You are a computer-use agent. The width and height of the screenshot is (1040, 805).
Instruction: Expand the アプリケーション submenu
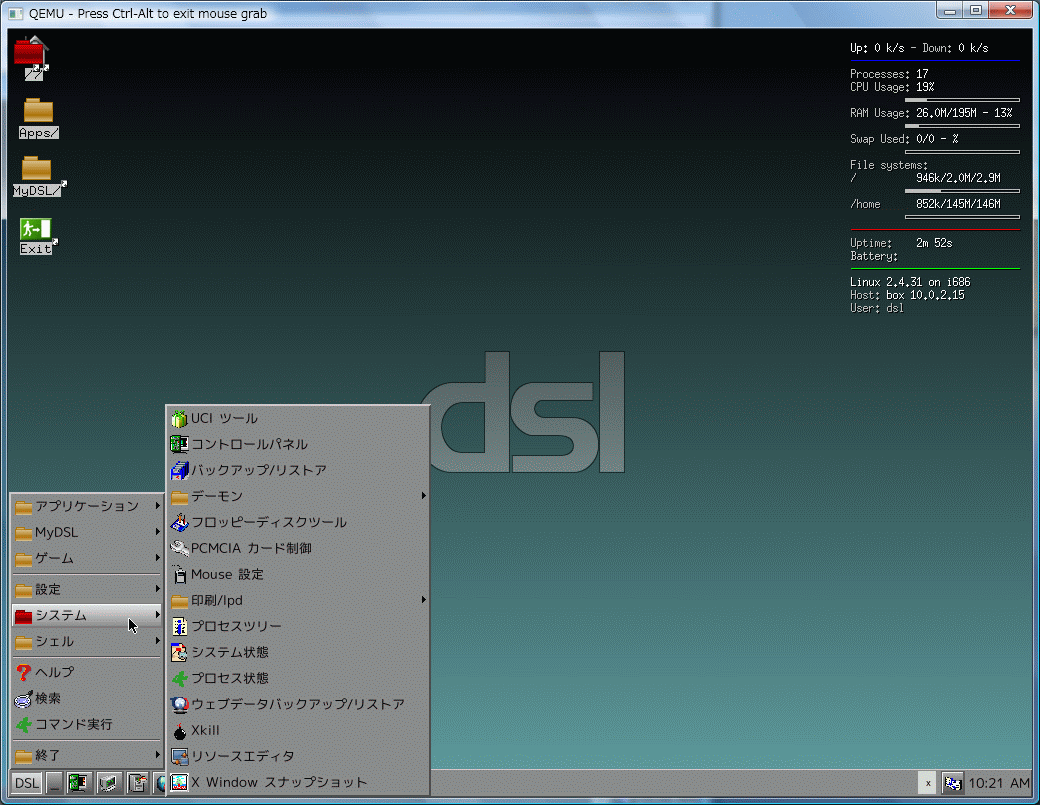click(87, 506)
